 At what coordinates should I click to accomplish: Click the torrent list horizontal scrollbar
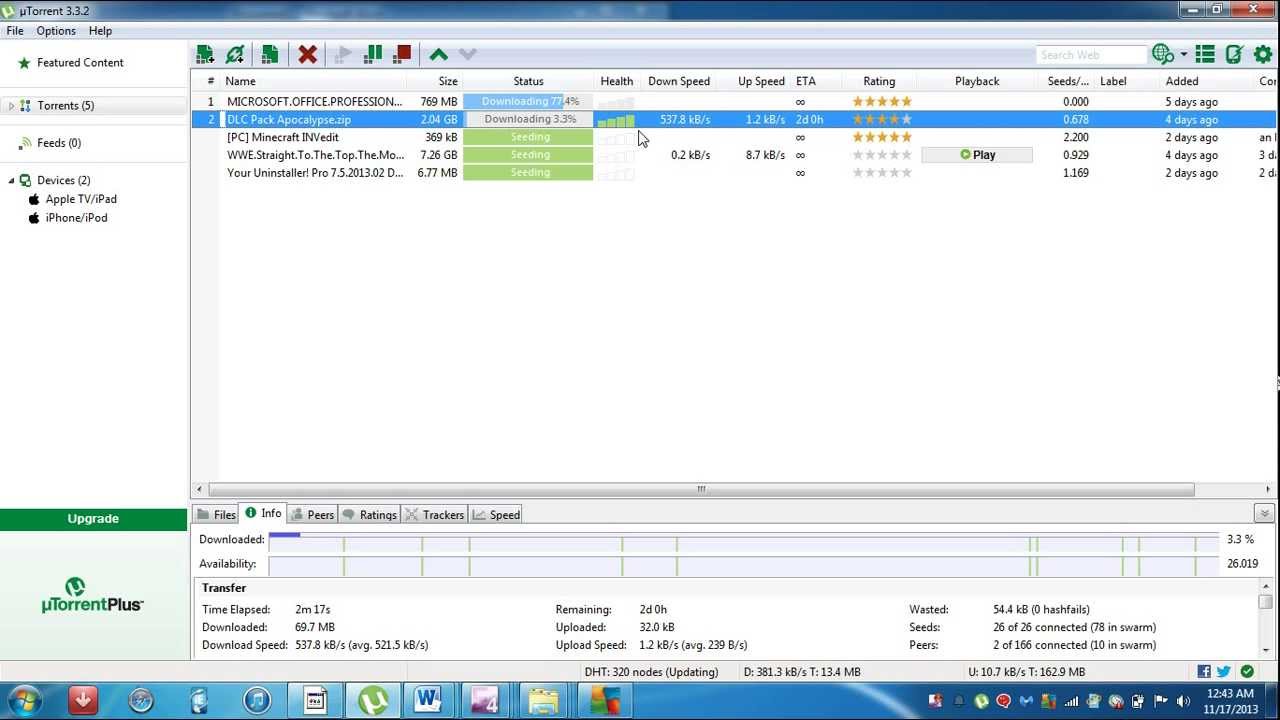(x=700, y=489)
